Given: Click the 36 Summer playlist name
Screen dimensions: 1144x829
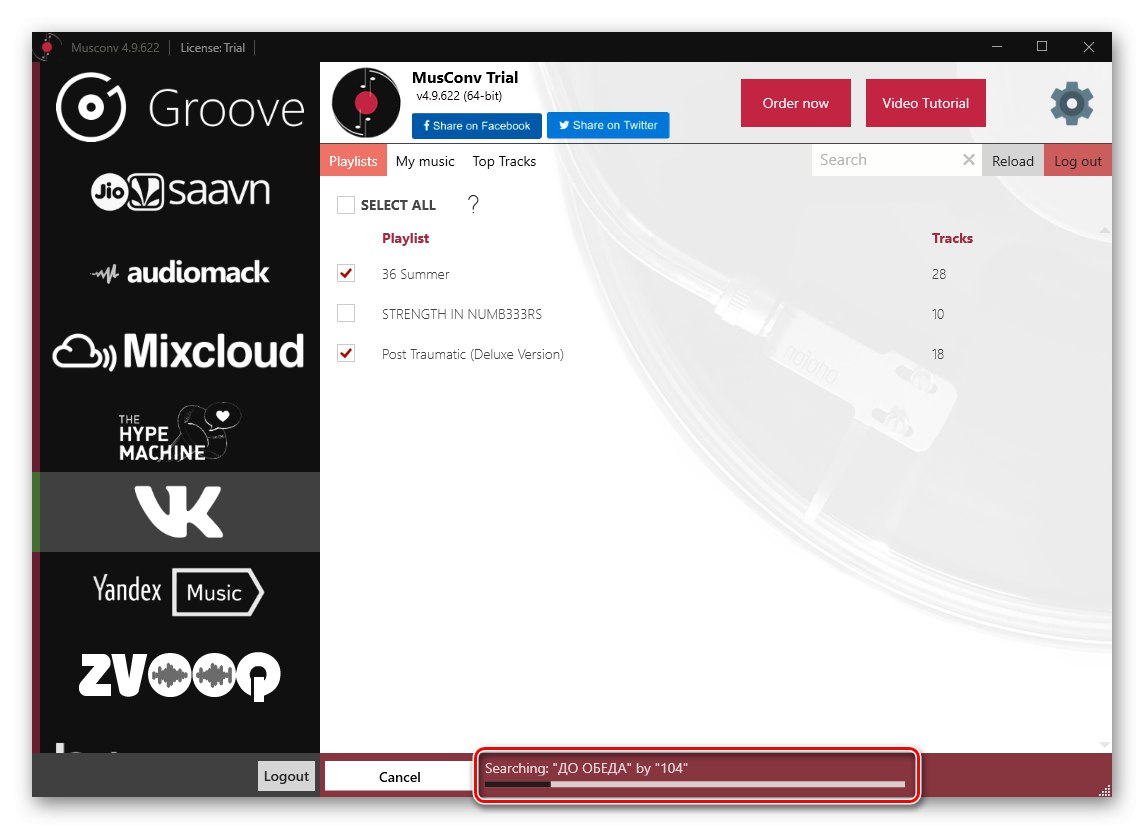Looking at the screenshot, I should click(x=415, y=274).
